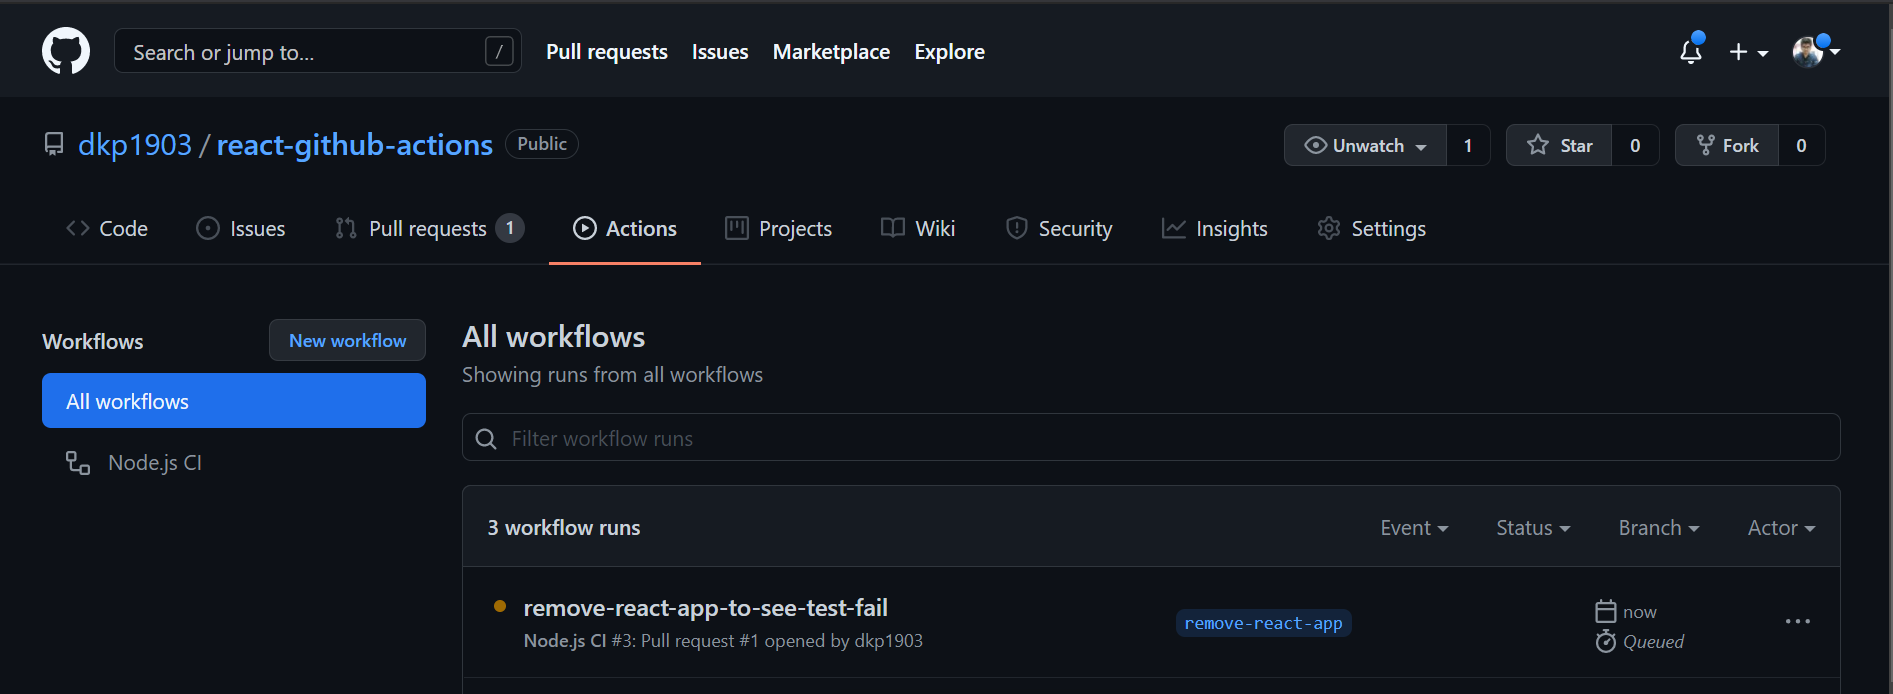Focus the Search or jump to field
Viewport: 1893px width, 694px height.
pos(318,51)
